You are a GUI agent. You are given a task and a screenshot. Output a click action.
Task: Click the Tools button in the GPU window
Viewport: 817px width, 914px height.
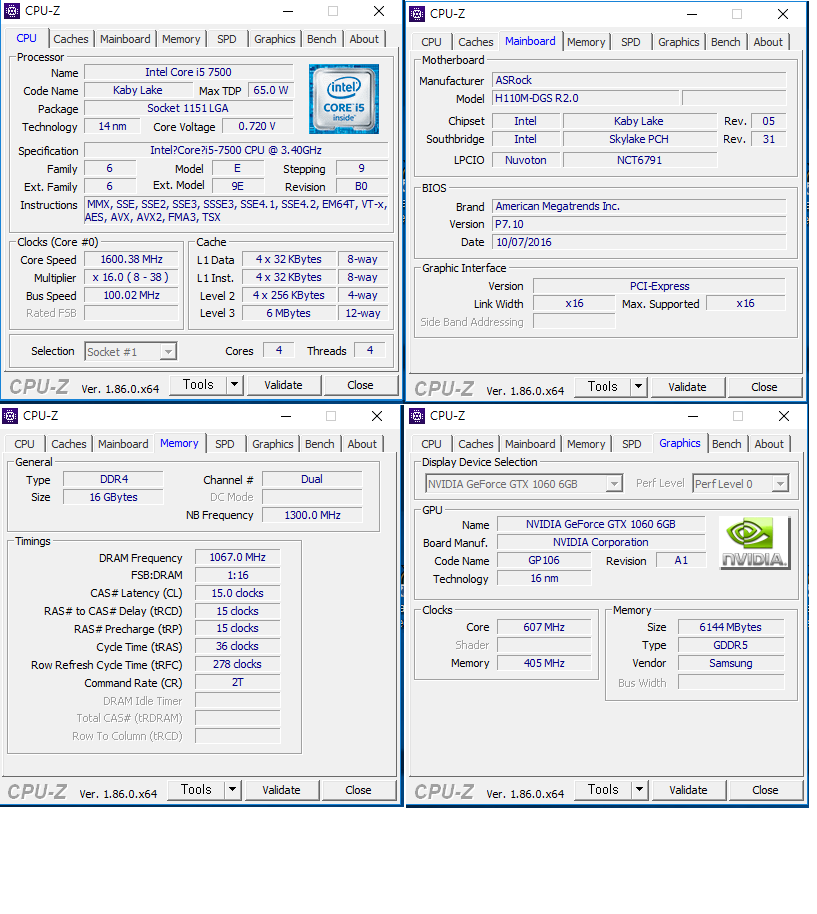point(603,790)
